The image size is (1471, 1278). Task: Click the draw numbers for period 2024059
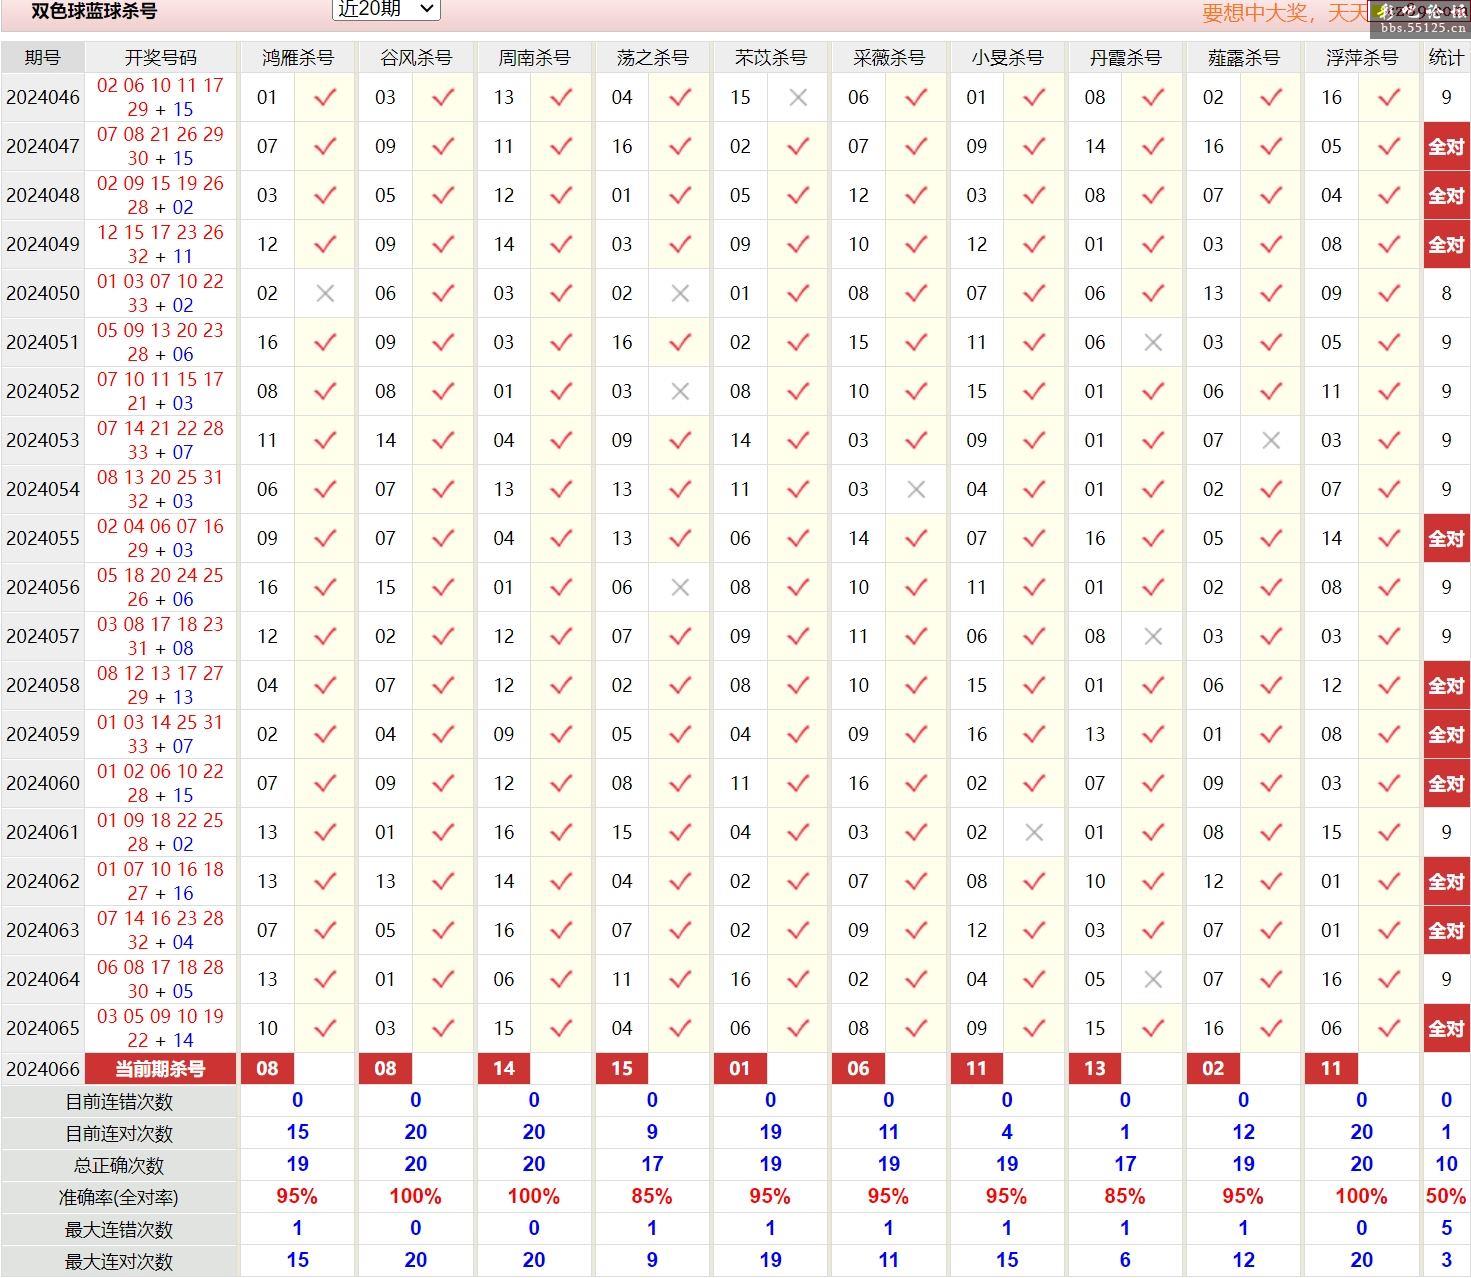160,735
